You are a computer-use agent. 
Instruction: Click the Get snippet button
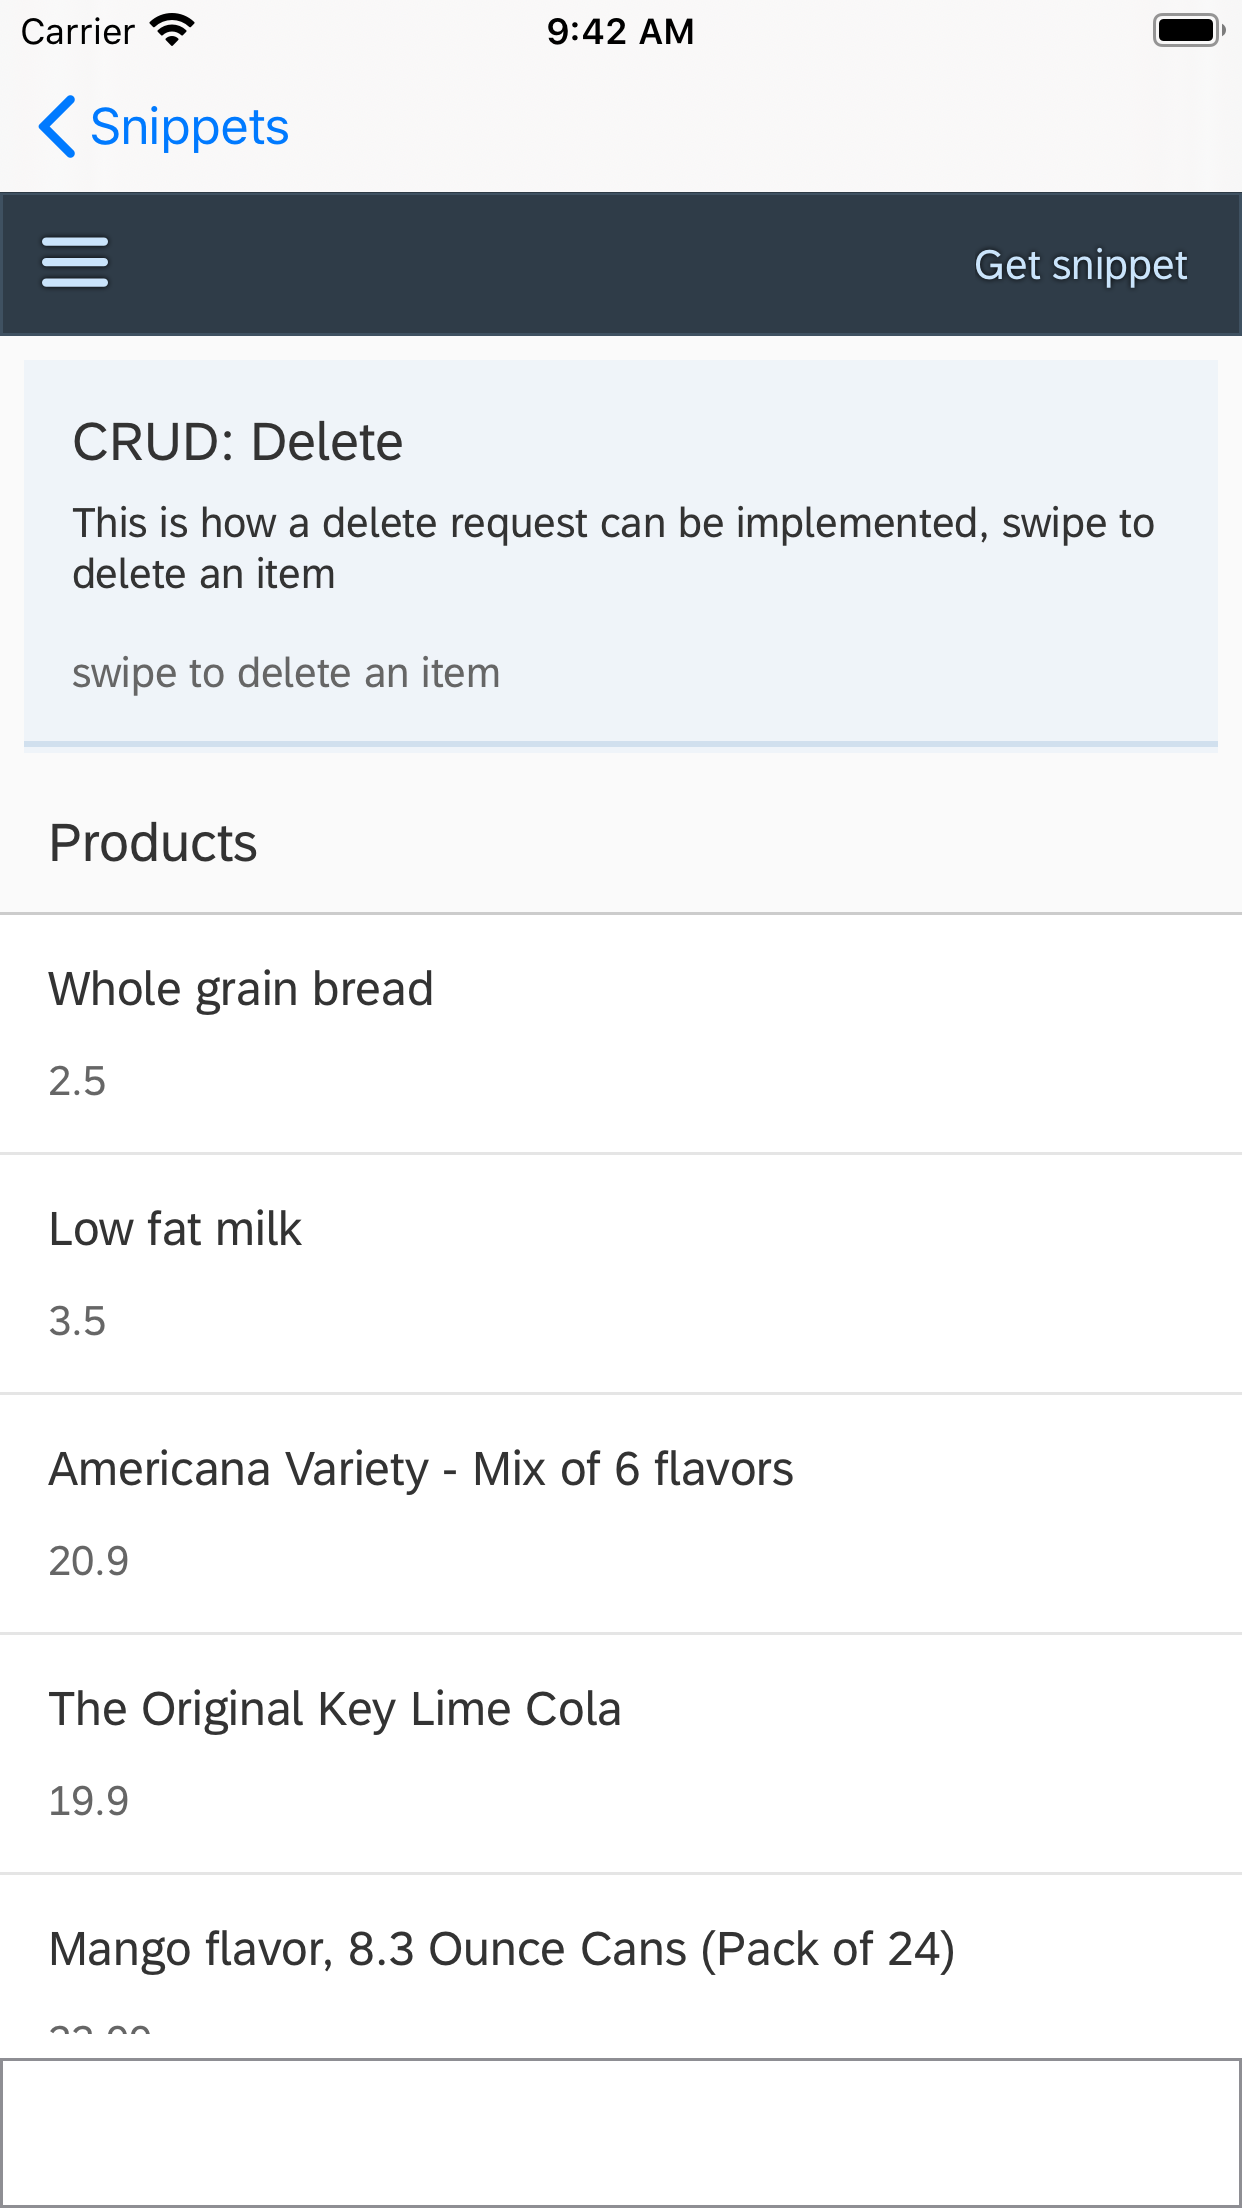(x=1080, y=265)
